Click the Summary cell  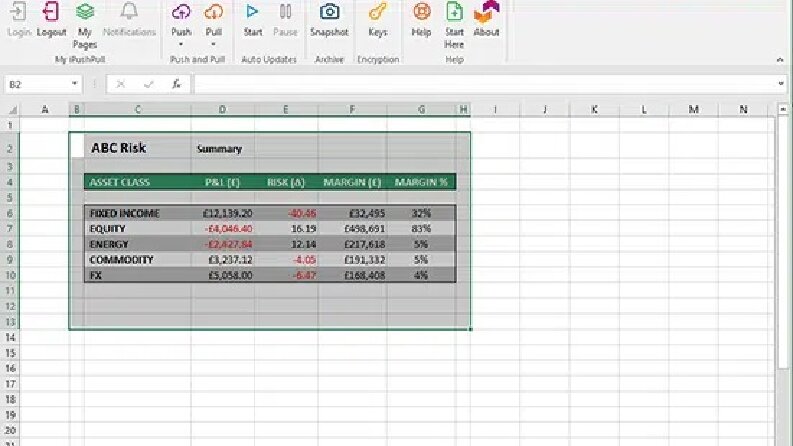pyautogui.click(x=223, y=148)
